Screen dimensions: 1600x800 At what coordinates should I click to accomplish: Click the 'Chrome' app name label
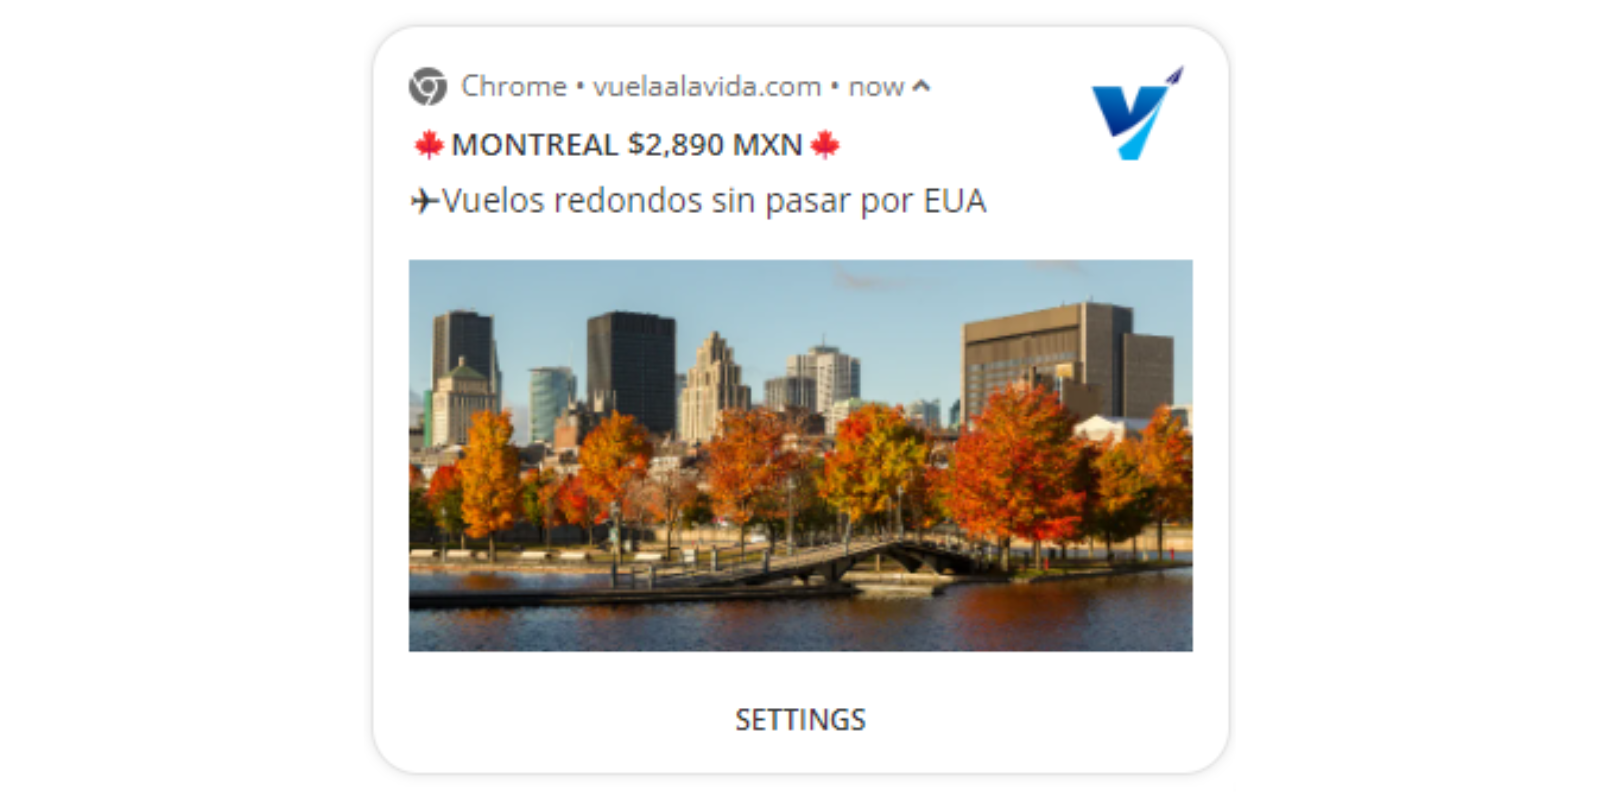[x=514, y=87]
